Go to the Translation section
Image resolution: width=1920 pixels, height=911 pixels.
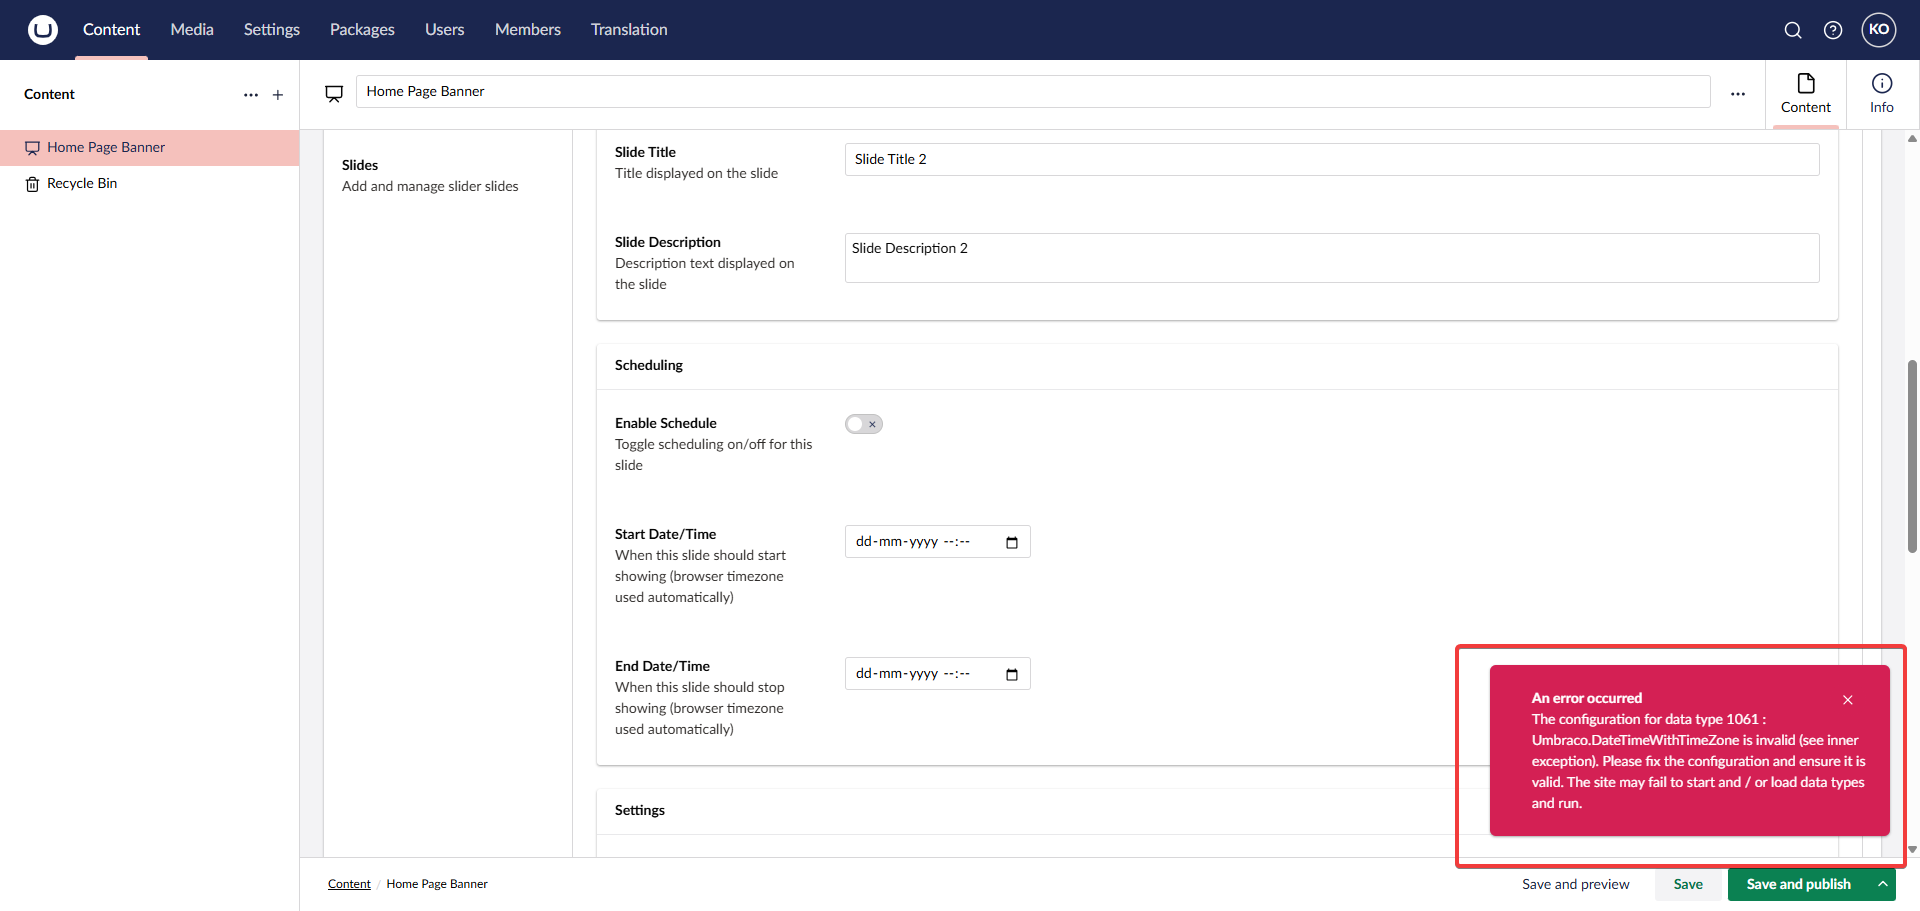pos(629,30)
